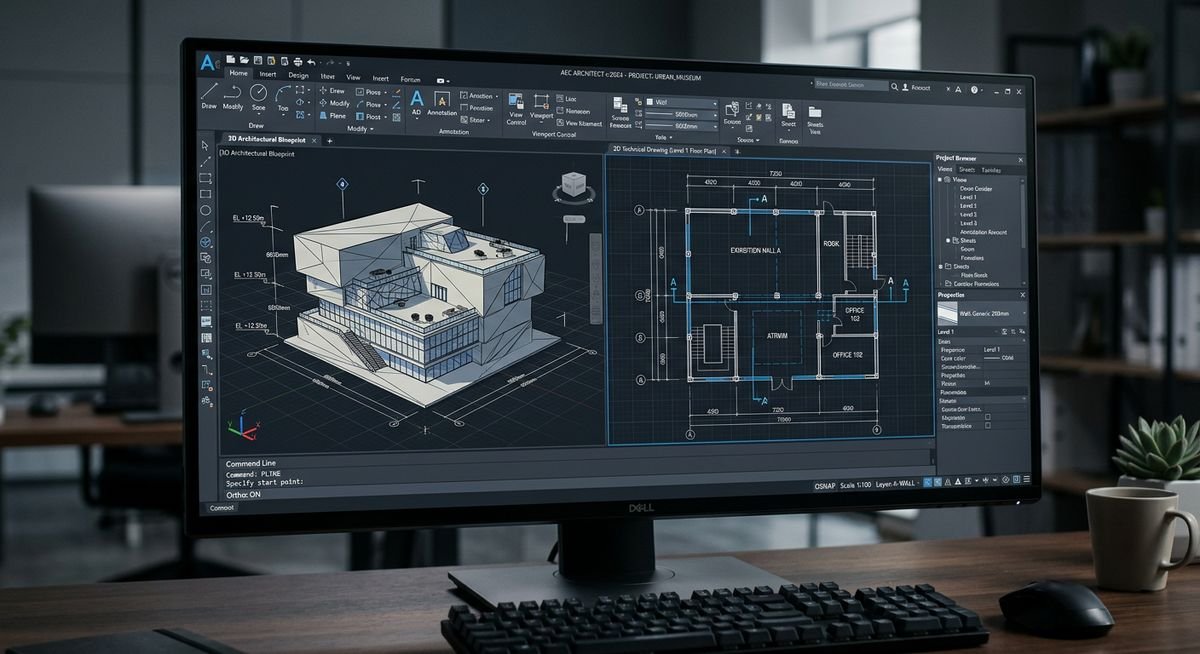
Task: Expand the Modify panel dropdown arrow
Action: pos(371,129)
